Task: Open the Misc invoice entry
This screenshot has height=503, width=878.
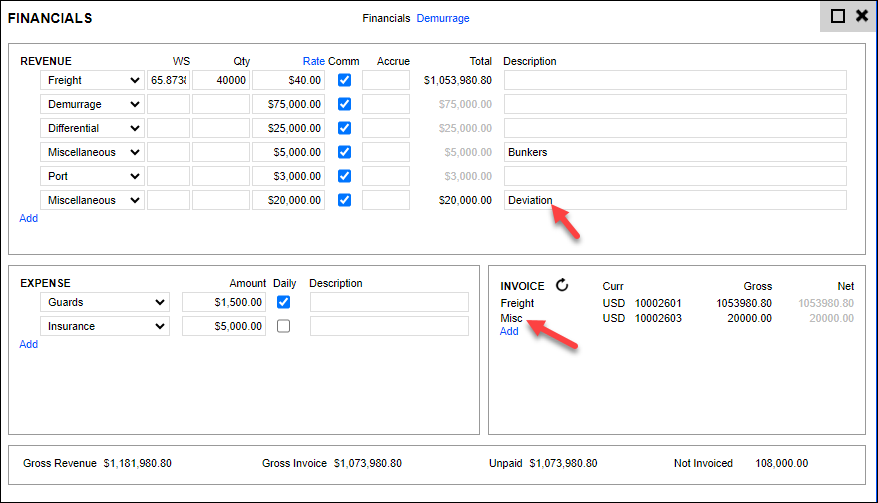Action: click(511, 318)
